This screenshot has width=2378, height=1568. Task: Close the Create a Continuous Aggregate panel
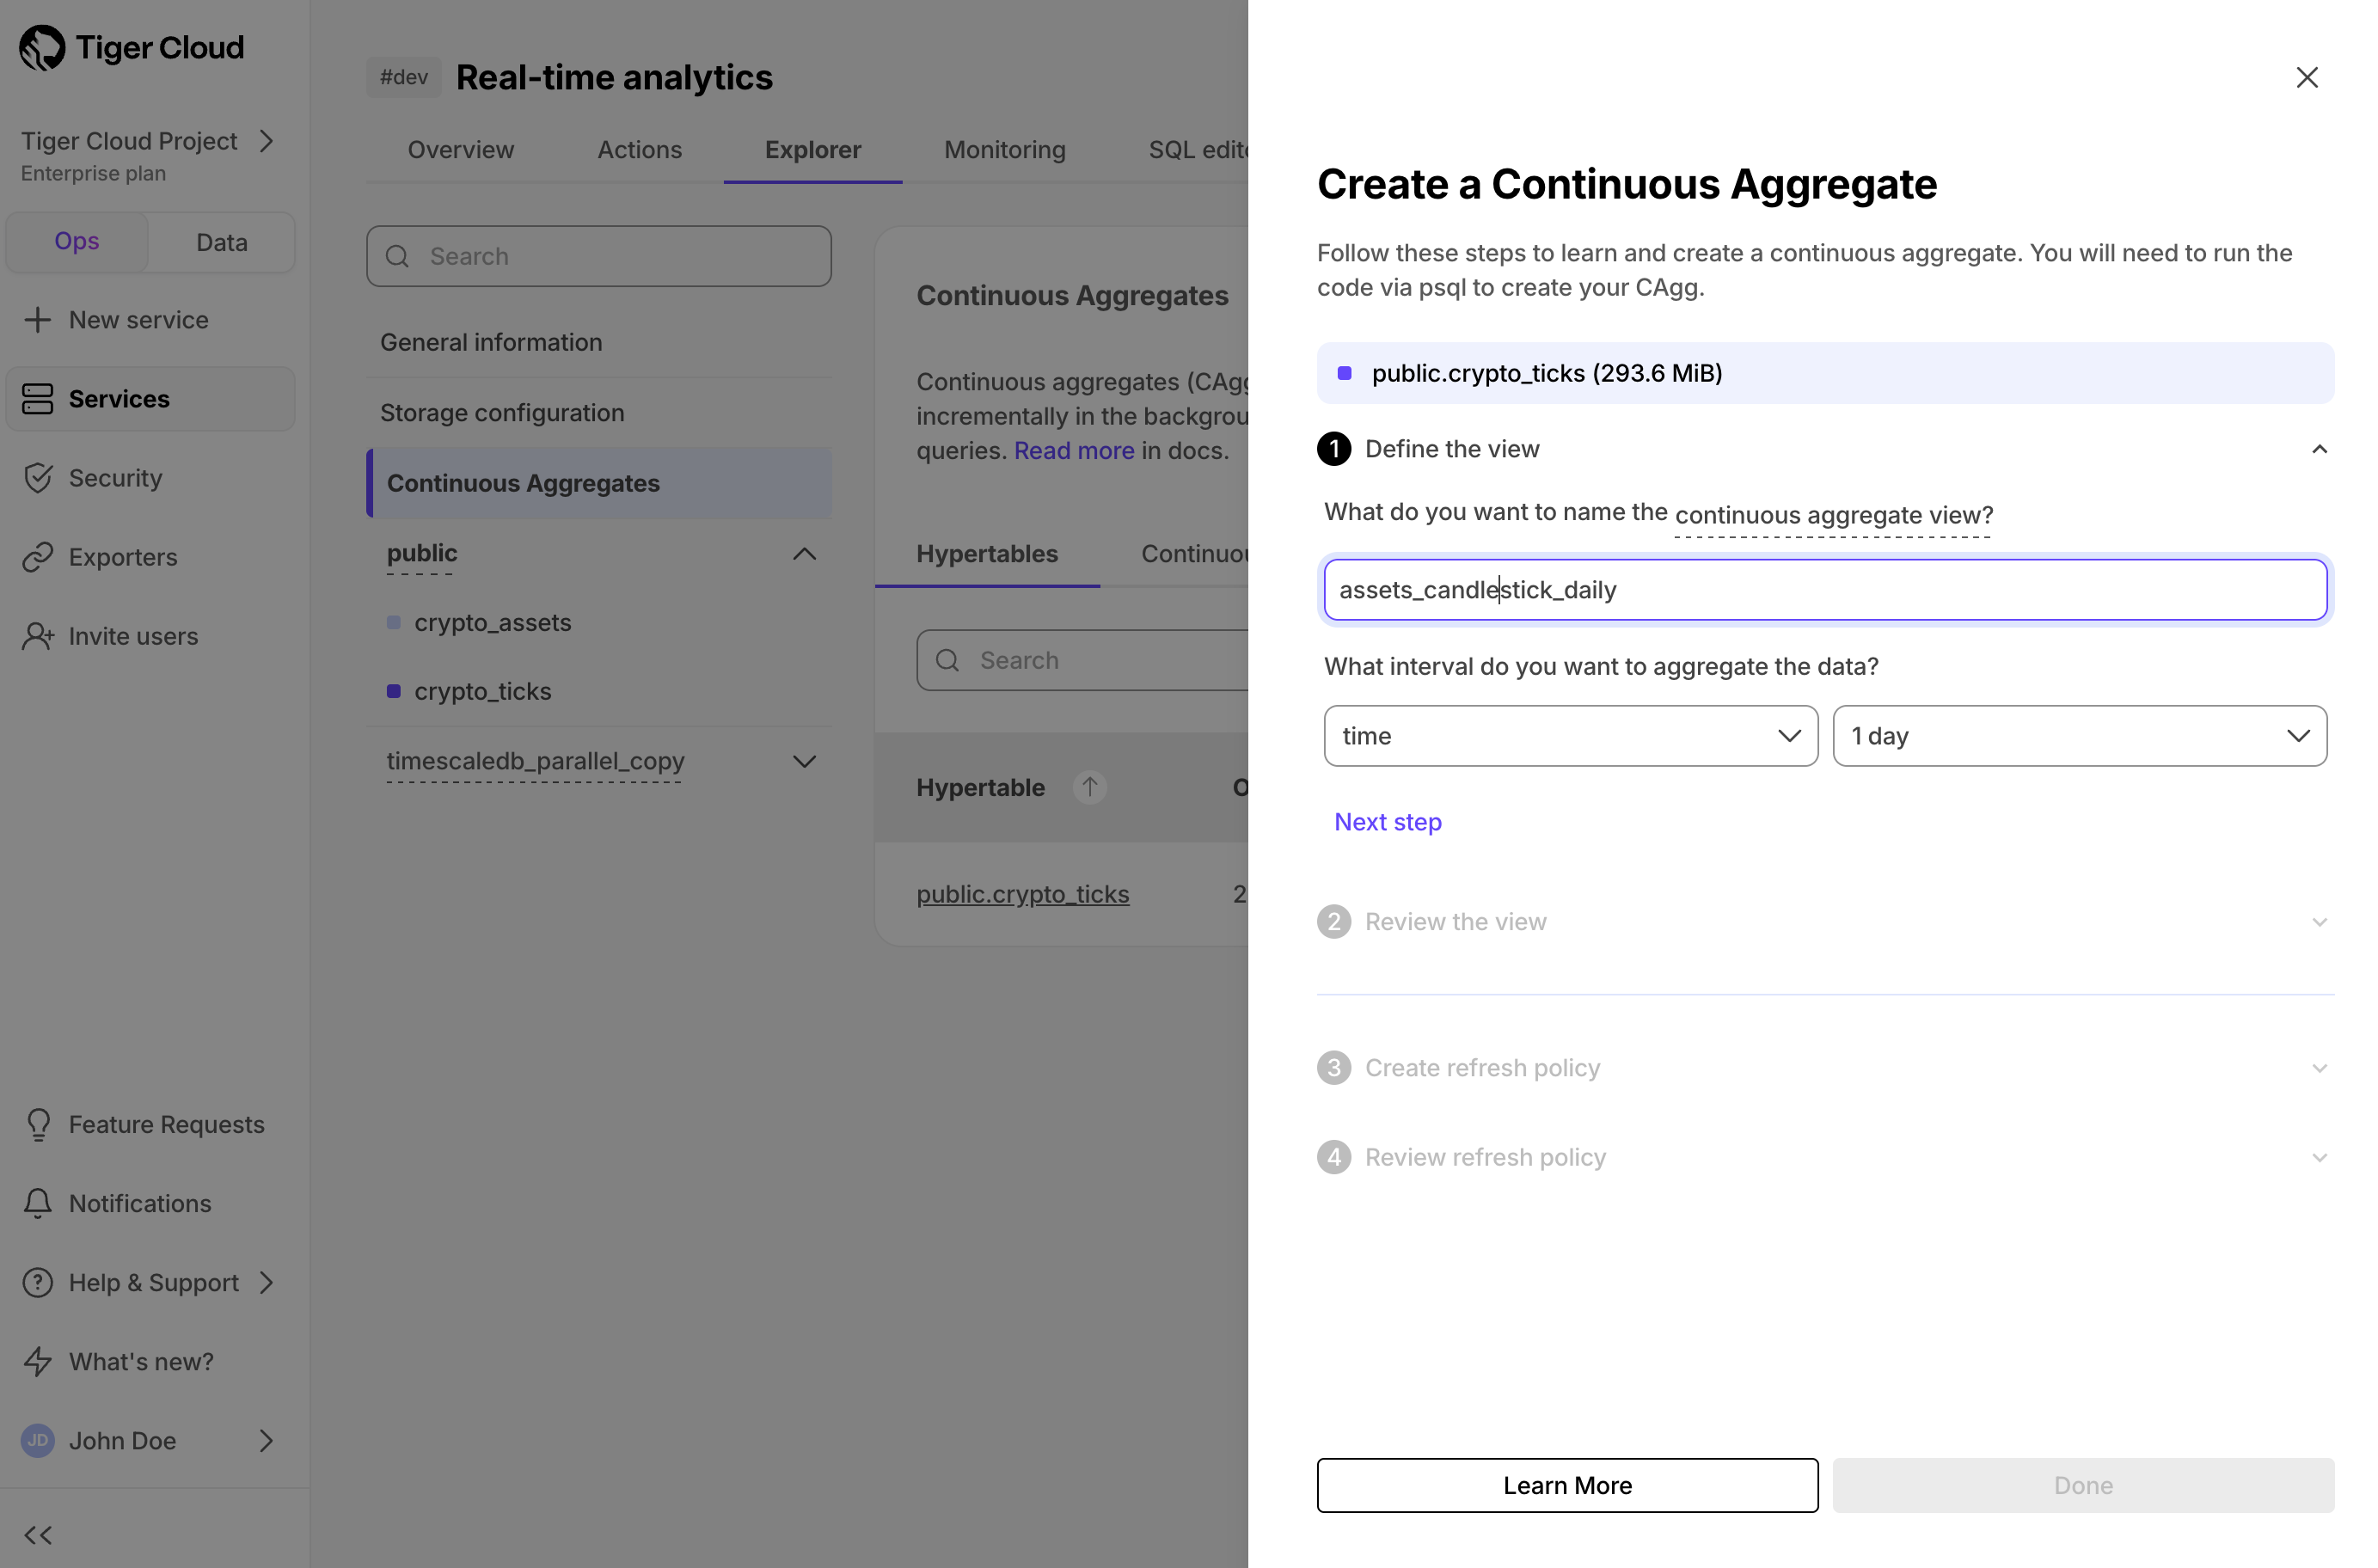coord(2306,78)
